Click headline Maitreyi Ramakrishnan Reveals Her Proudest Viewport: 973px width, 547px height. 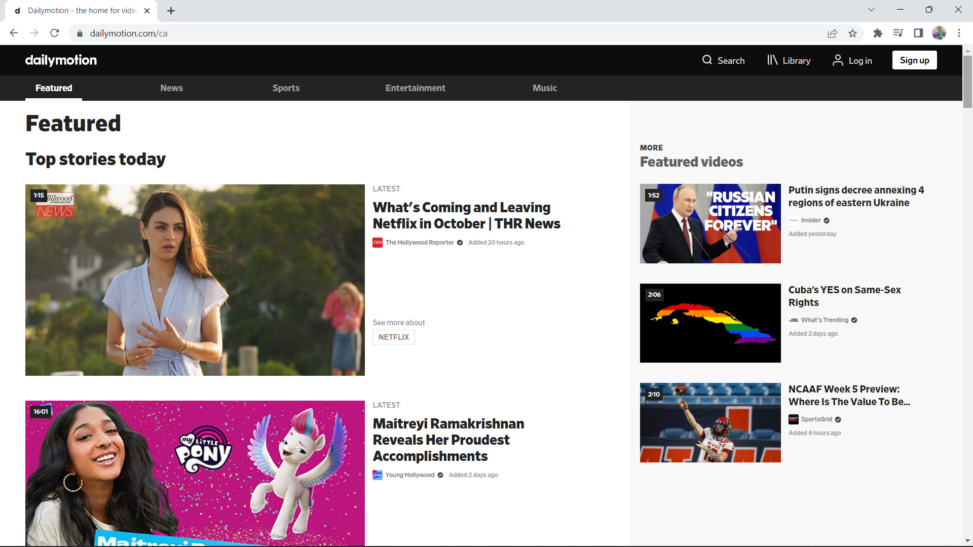pos(448,440)
